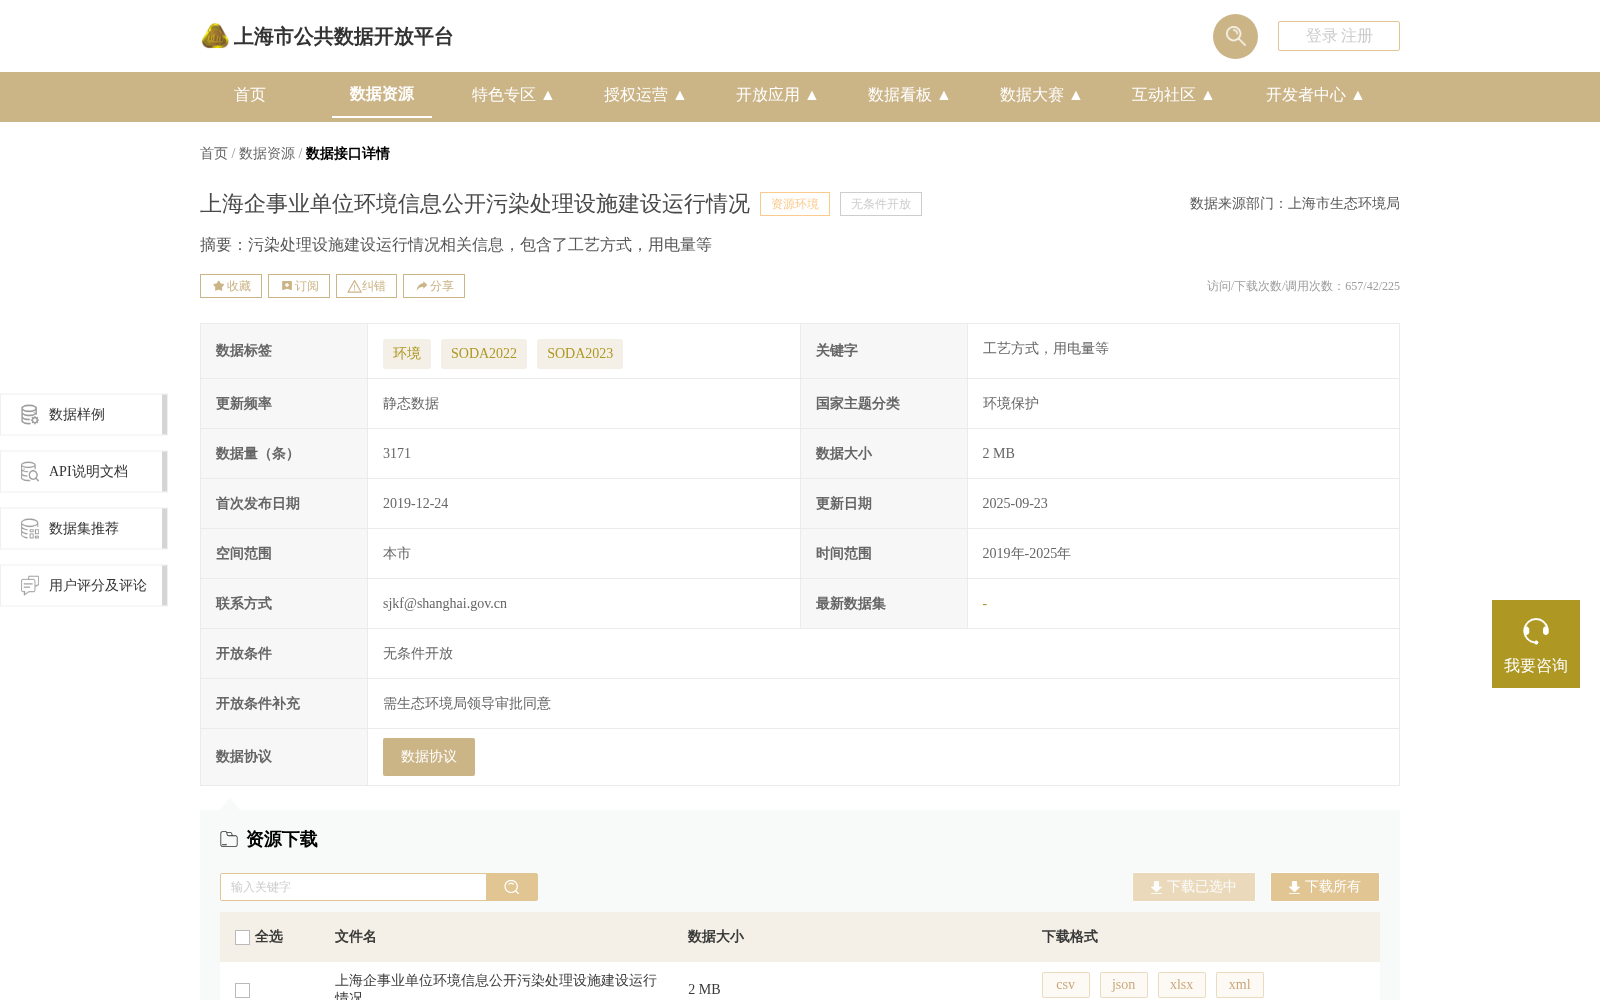Click the 登录 注册 button
This screenshot has height=1000, width=1600.
(x=1339, y=36)
